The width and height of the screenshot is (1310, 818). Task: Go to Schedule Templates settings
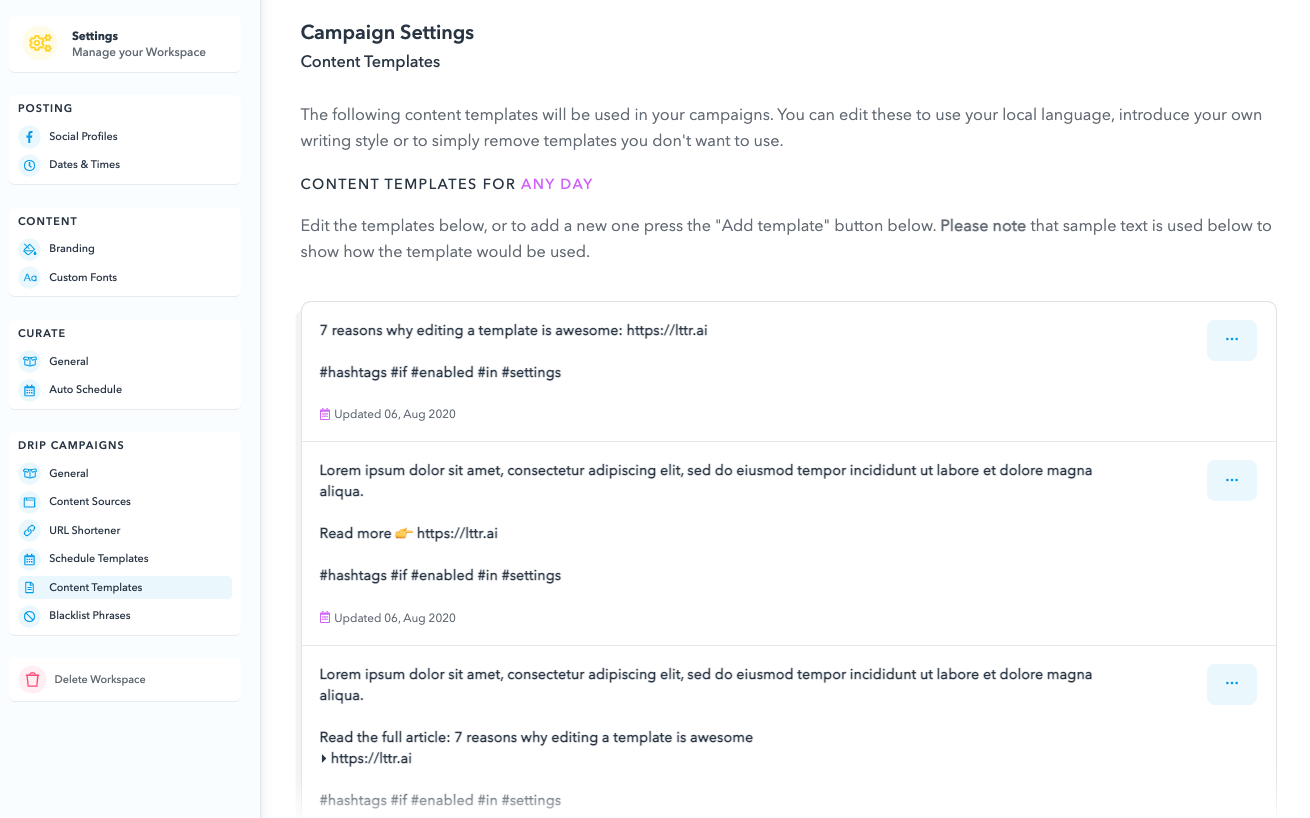tap(99, 559)
